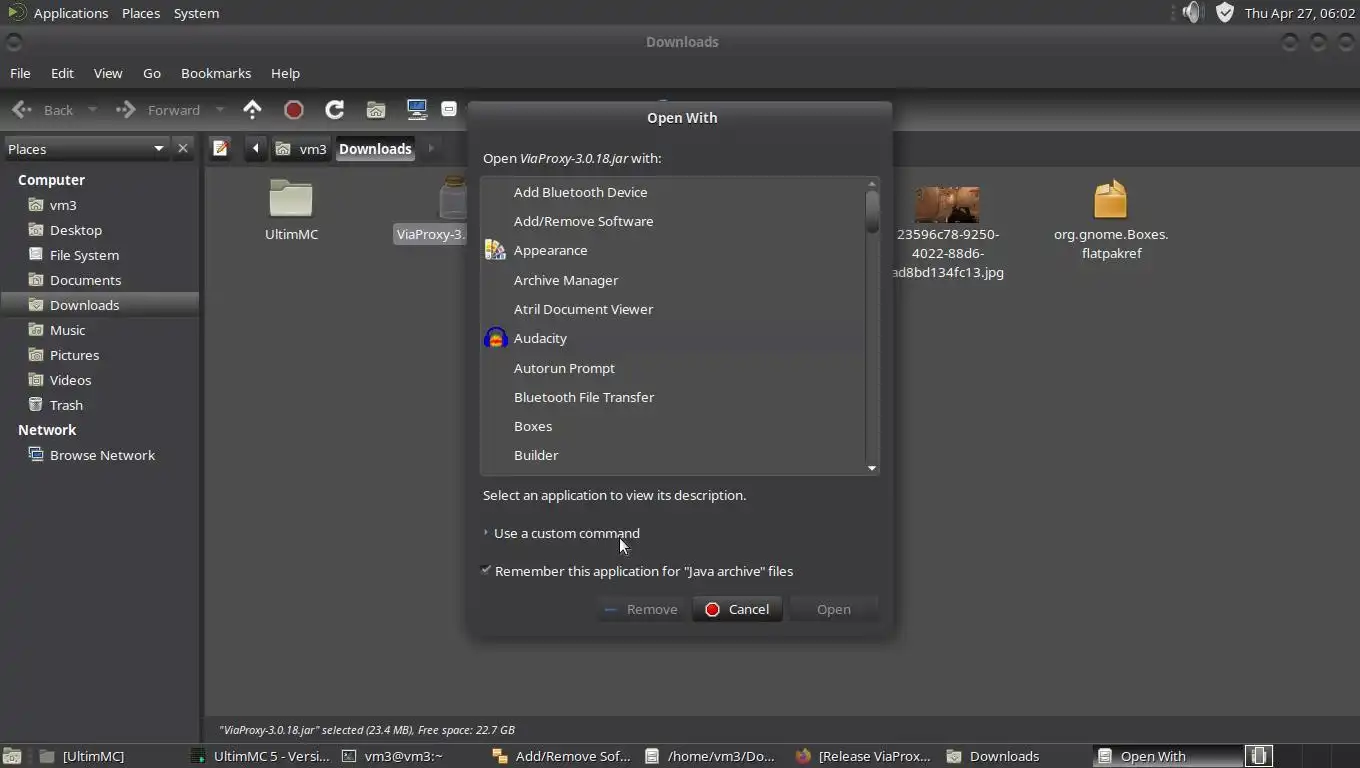Click the Forward navigation button

160,110
